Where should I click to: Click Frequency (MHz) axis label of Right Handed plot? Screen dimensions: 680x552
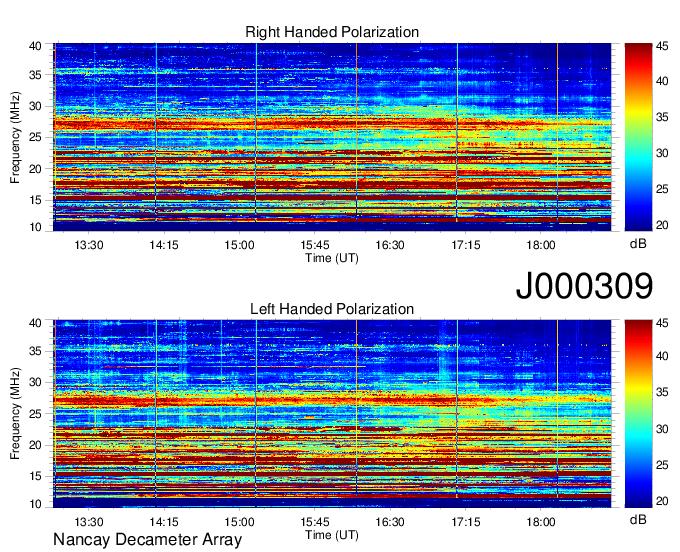pyautogui.click(x=15, y=137)
